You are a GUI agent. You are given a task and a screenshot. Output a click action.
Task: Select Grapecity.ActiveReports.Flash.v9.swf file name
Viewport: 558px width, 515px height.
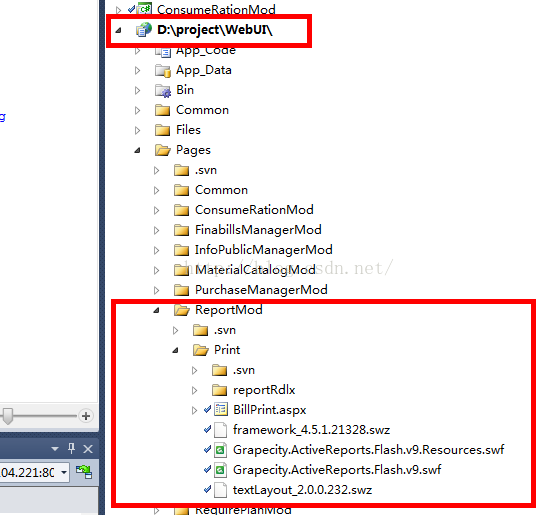click(337, 470)
